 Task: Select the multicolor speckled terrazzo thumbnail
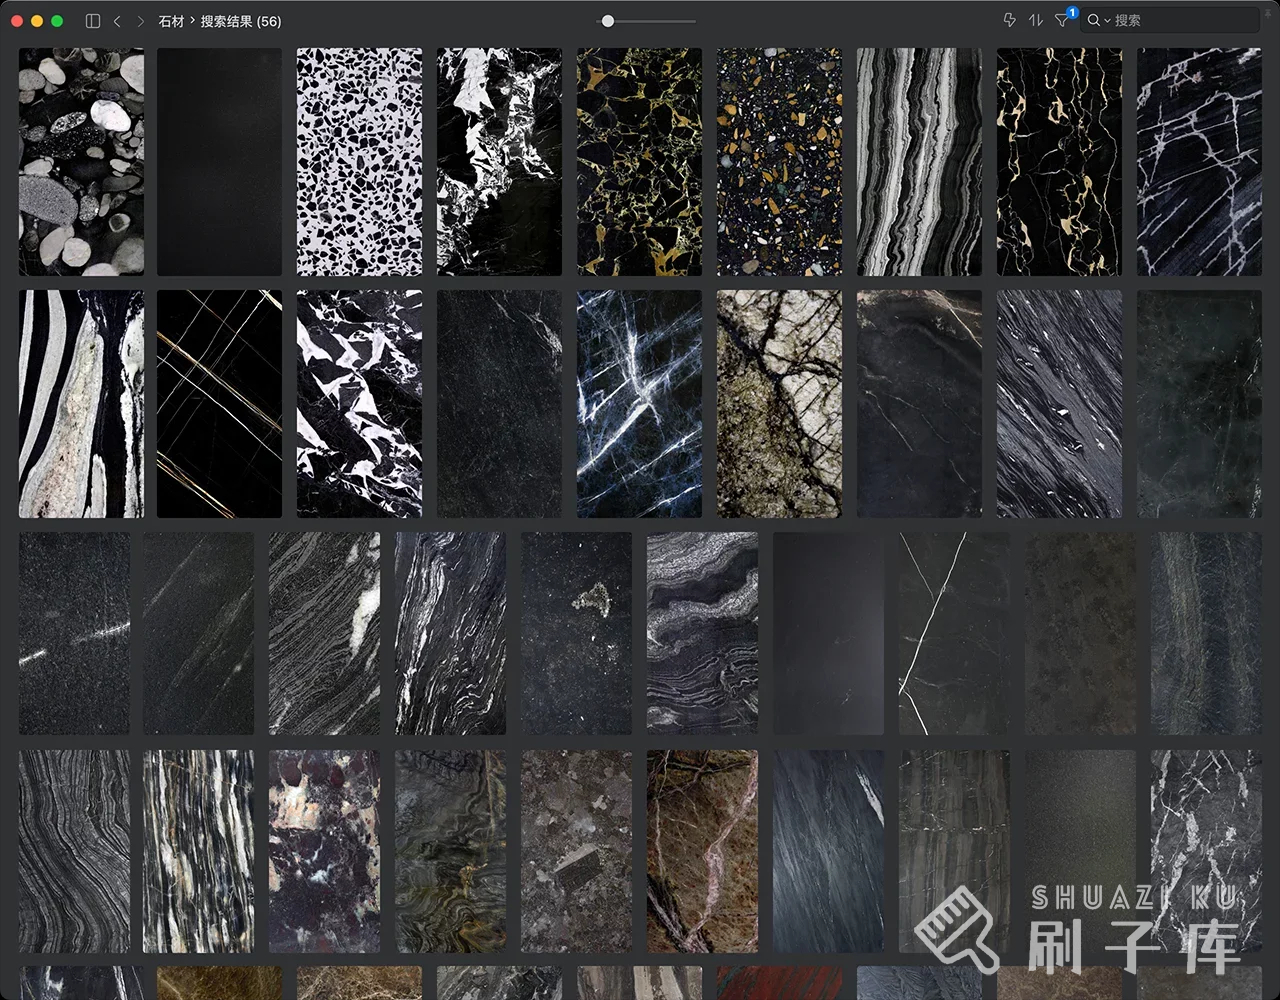point(779,162)
